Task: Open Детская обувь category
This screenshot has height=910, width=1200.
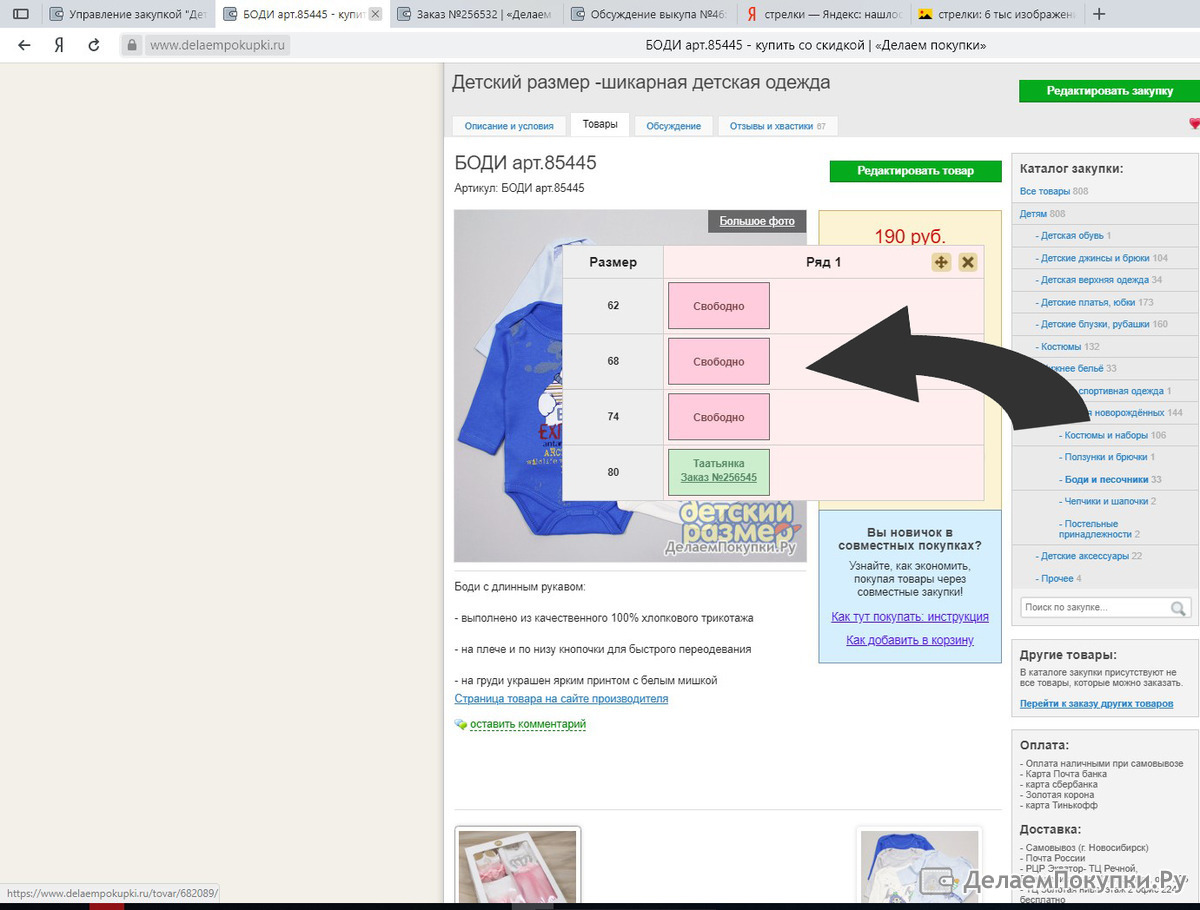Action: tap(1072, 236)
